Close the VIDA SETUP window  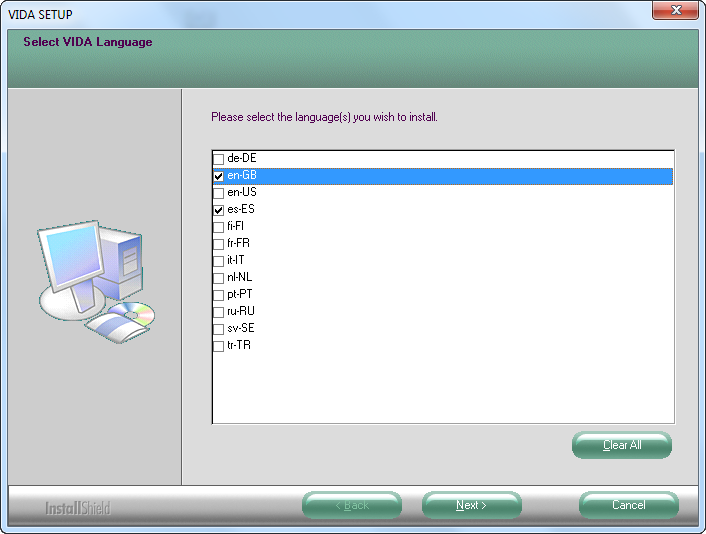[x=675, y=10]
